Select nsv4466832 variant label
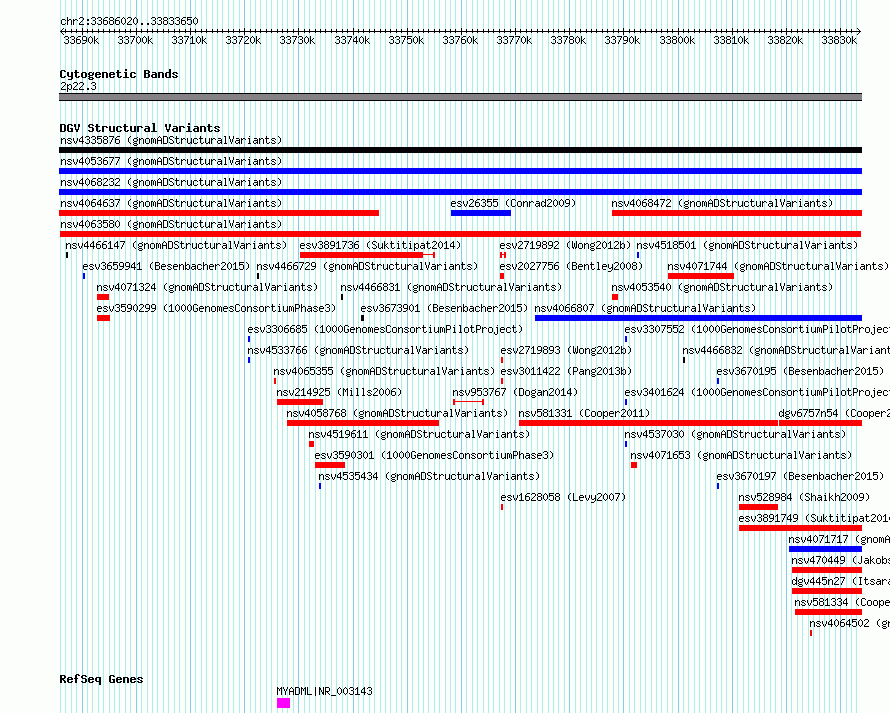This screenshot has height=713, width=890. point(786,350)
